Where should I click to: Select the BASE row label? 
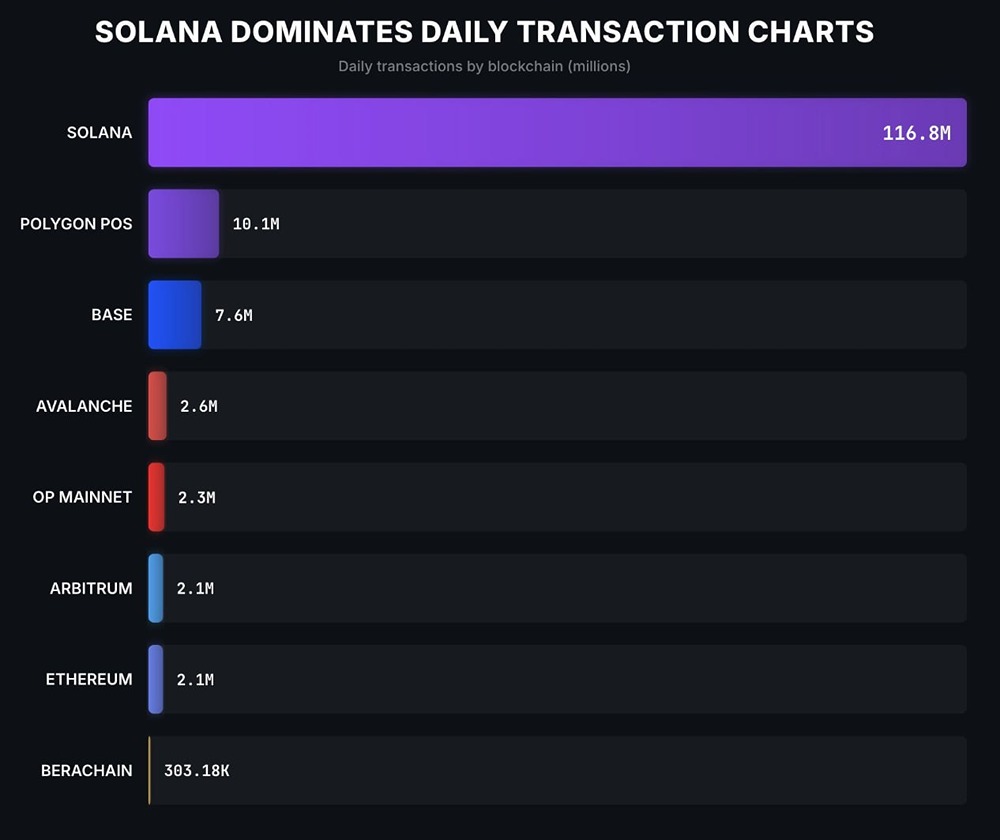(111, 315)
